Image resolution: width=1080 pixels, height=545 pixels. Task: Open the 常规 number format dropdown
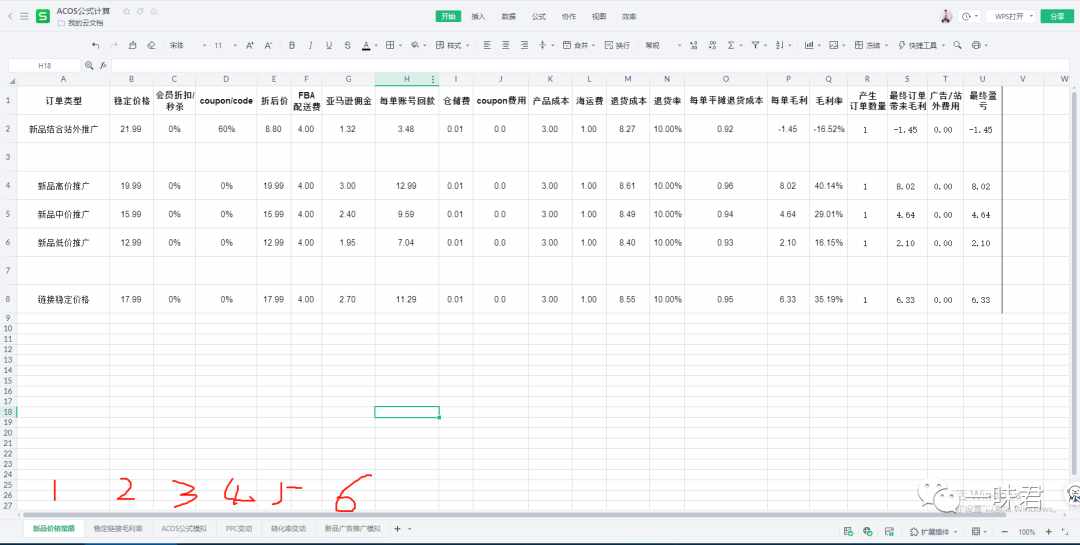(663, 45)
